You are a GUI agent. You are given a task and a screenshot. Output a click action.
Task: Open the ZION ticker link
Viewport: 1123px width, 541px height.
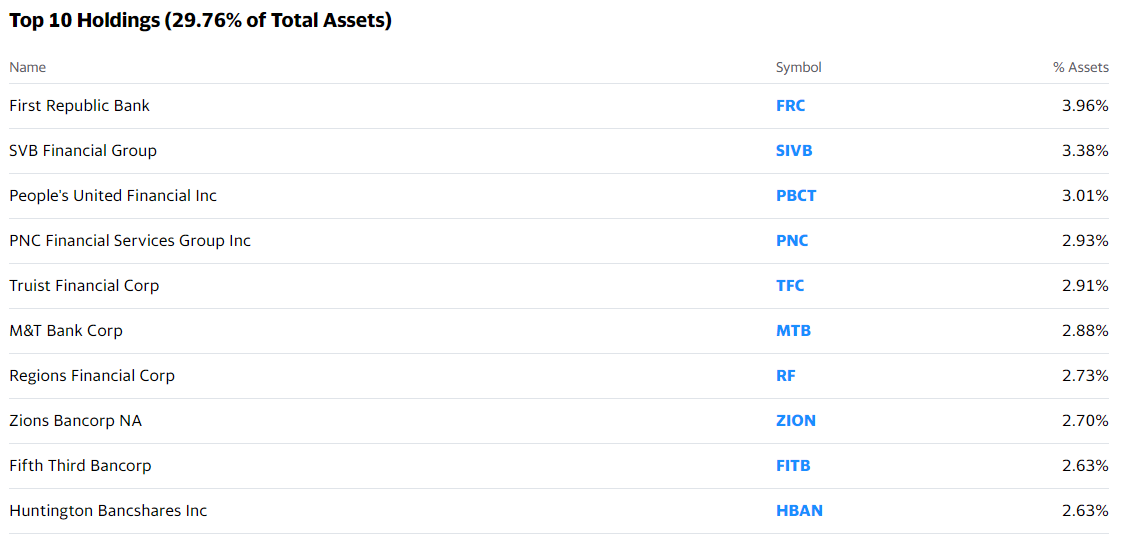[796, 421]
